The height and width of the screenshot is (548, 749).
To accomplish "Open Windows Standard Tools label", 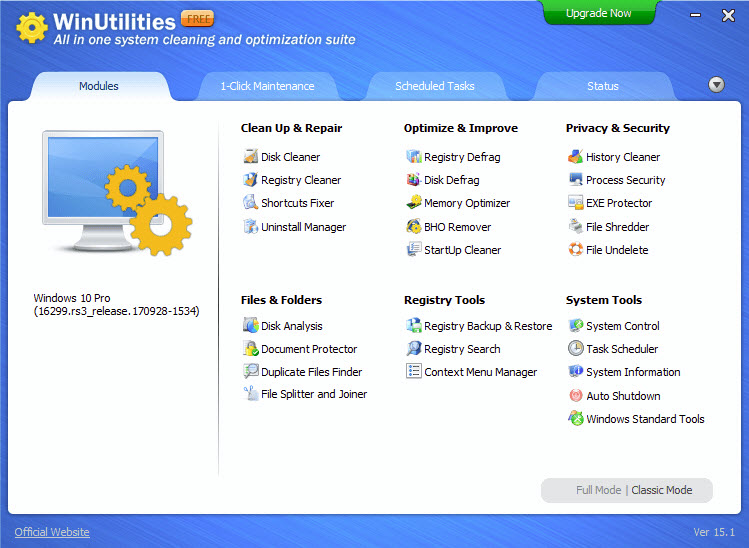I will pos(645,419).
